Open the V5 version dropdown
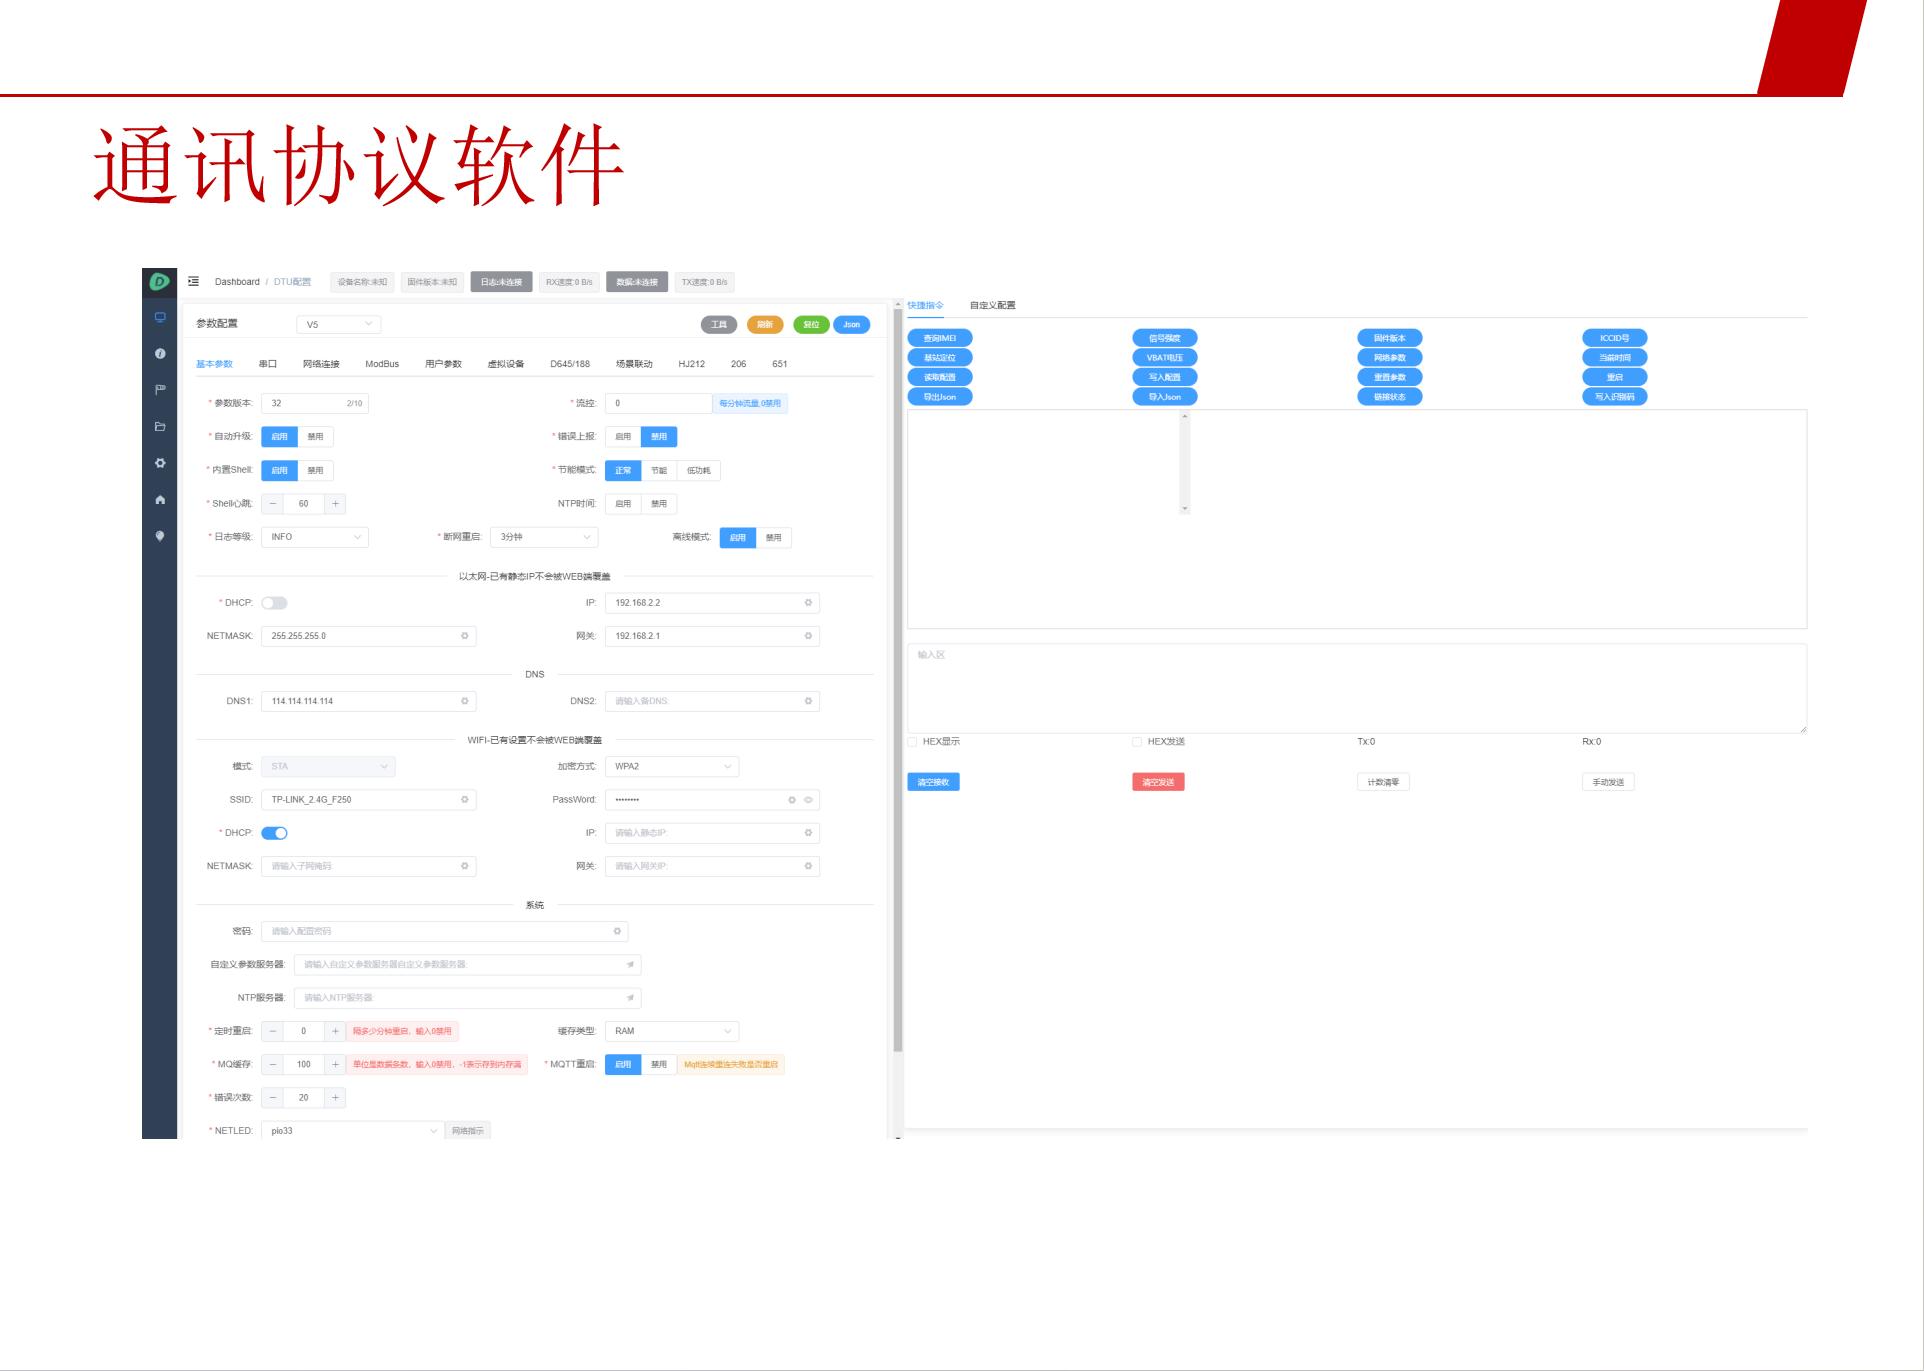Screen dimensions: 1924x1371 [x=338, y=324]
